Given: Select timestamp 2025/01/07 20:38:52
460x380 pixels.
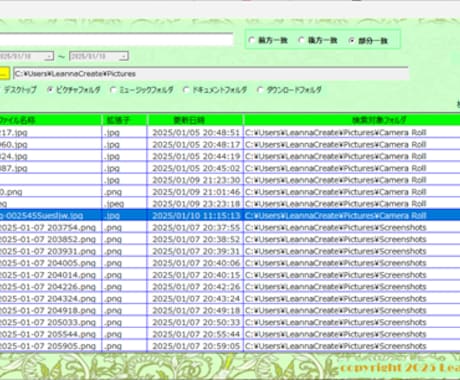Looking at the screenshot, I should point(196,239).
